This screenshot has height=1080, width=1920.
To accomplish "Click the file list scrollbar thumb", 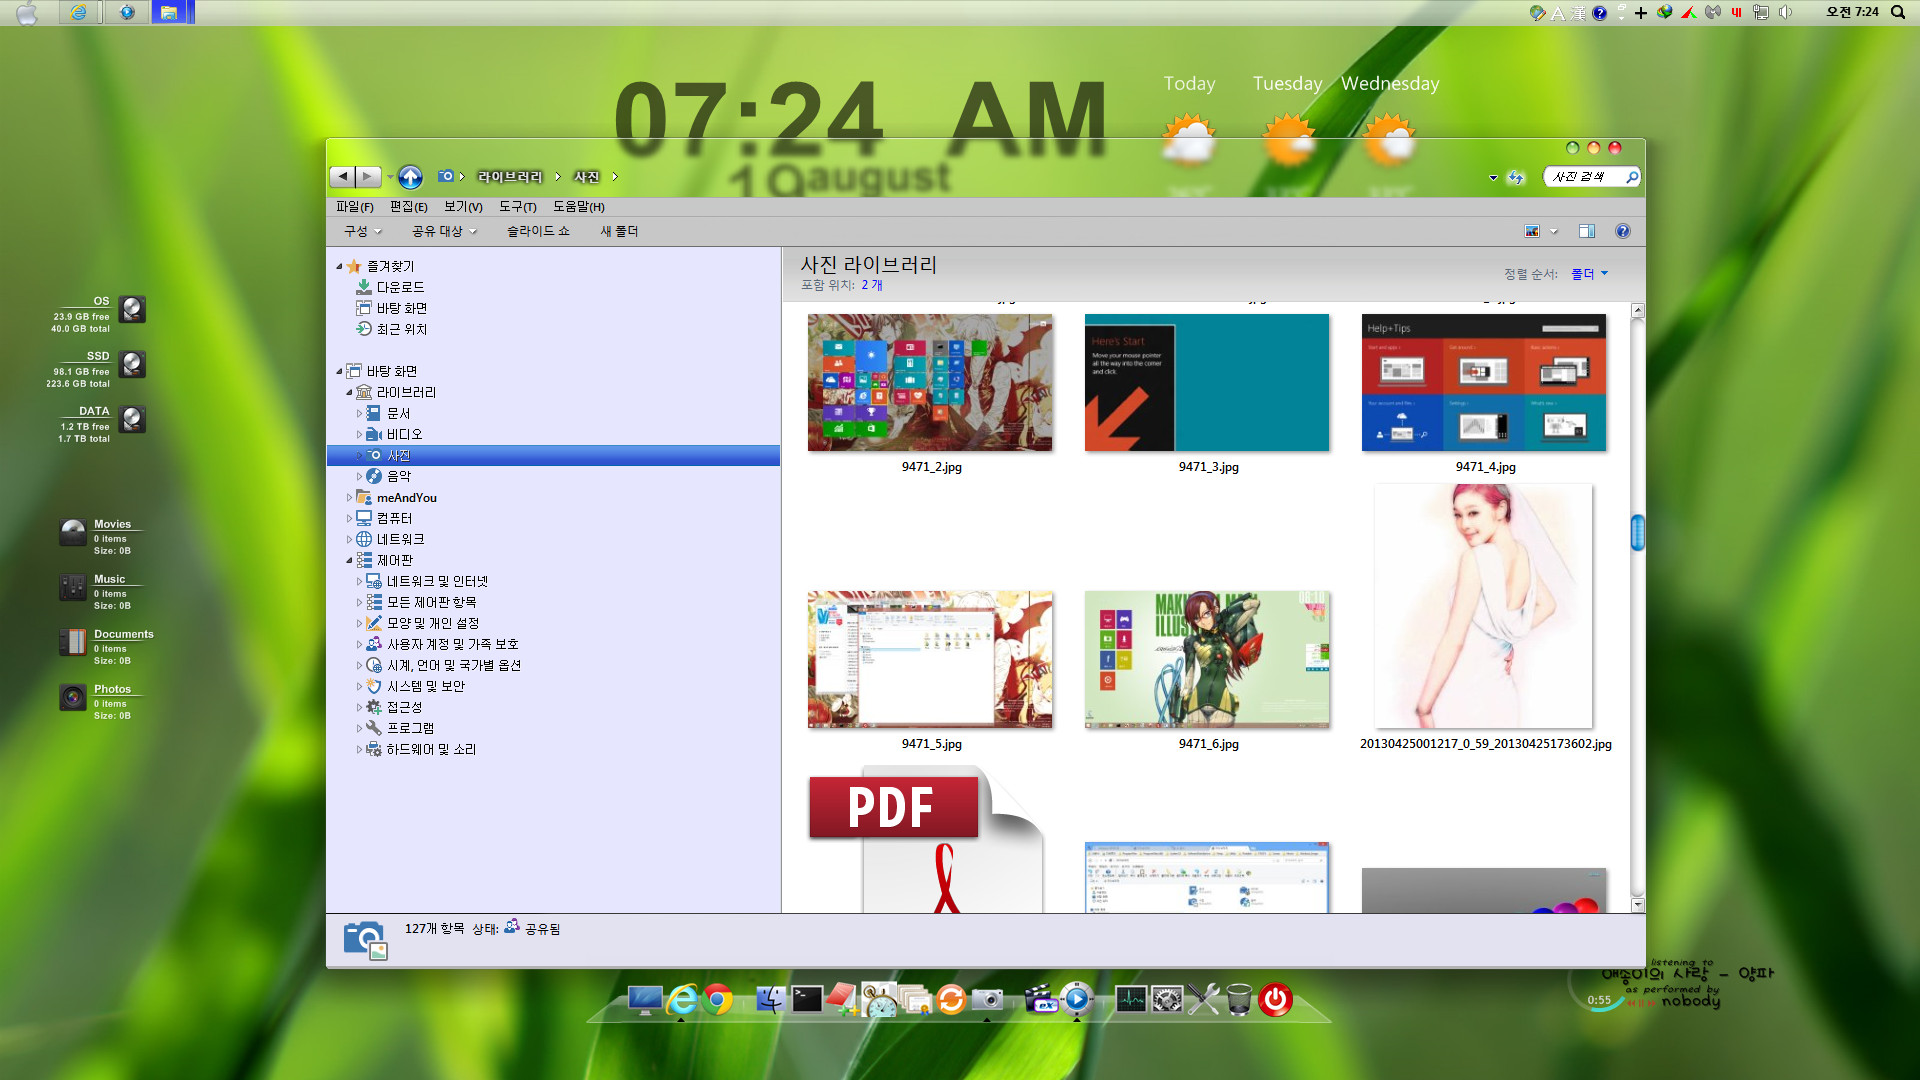I will click(x=1637, y=533).
